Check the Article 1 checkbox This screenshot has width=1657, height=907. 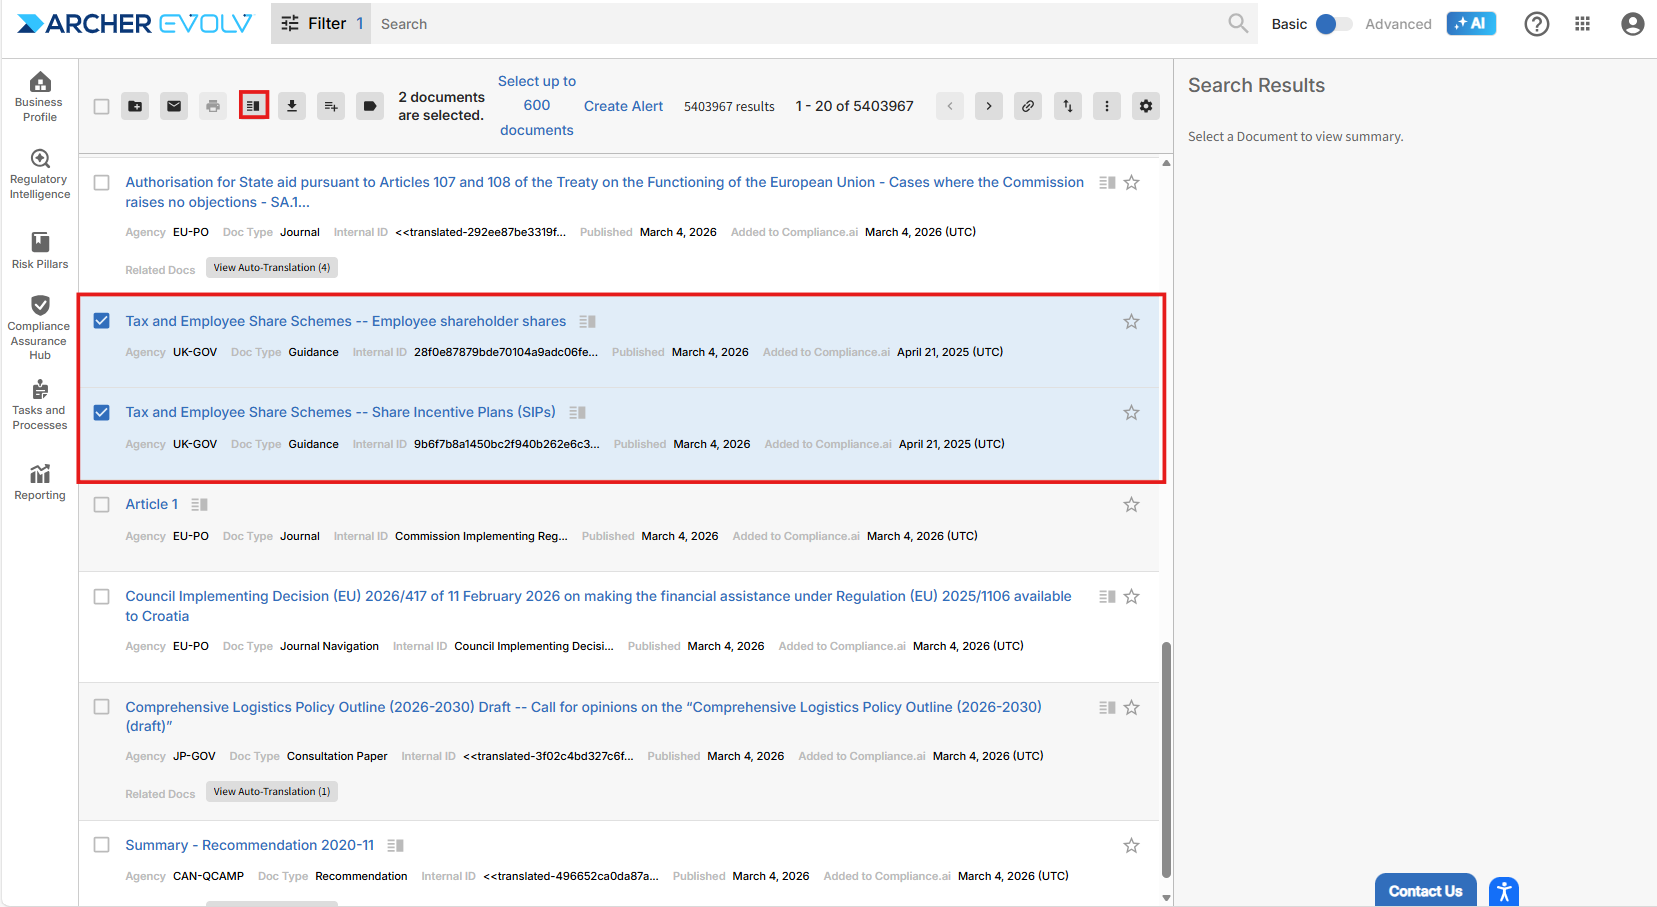click(102, 505)
